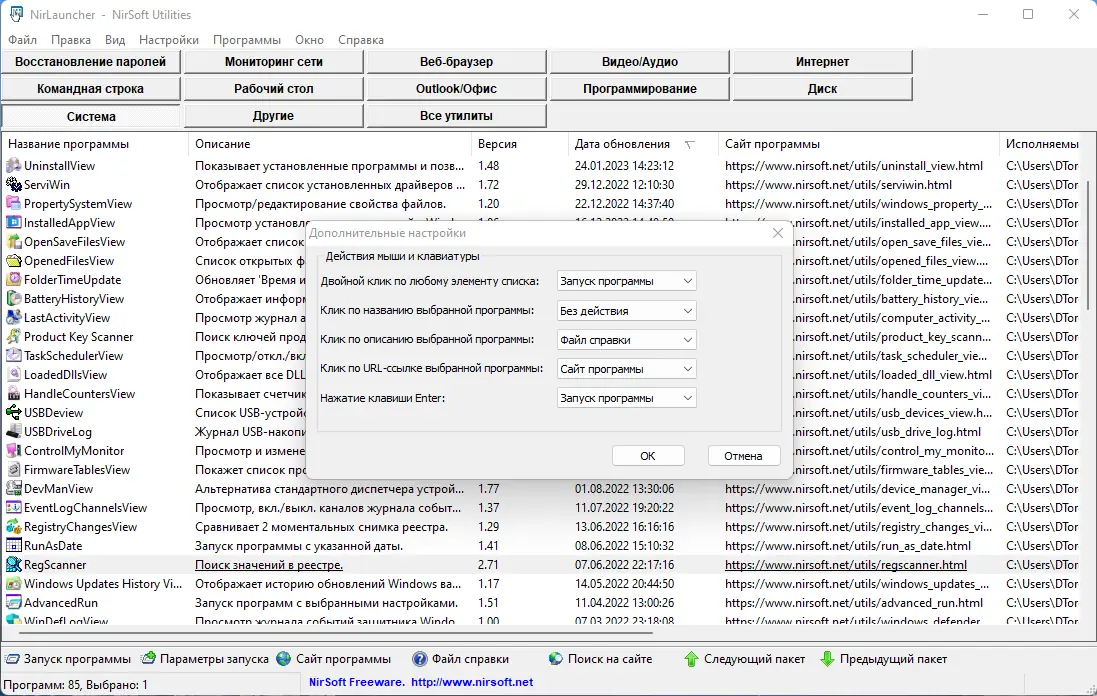Open the Enter key action dropdown
This screenshot has width=1097, height=696.
(x=626, y=398)
